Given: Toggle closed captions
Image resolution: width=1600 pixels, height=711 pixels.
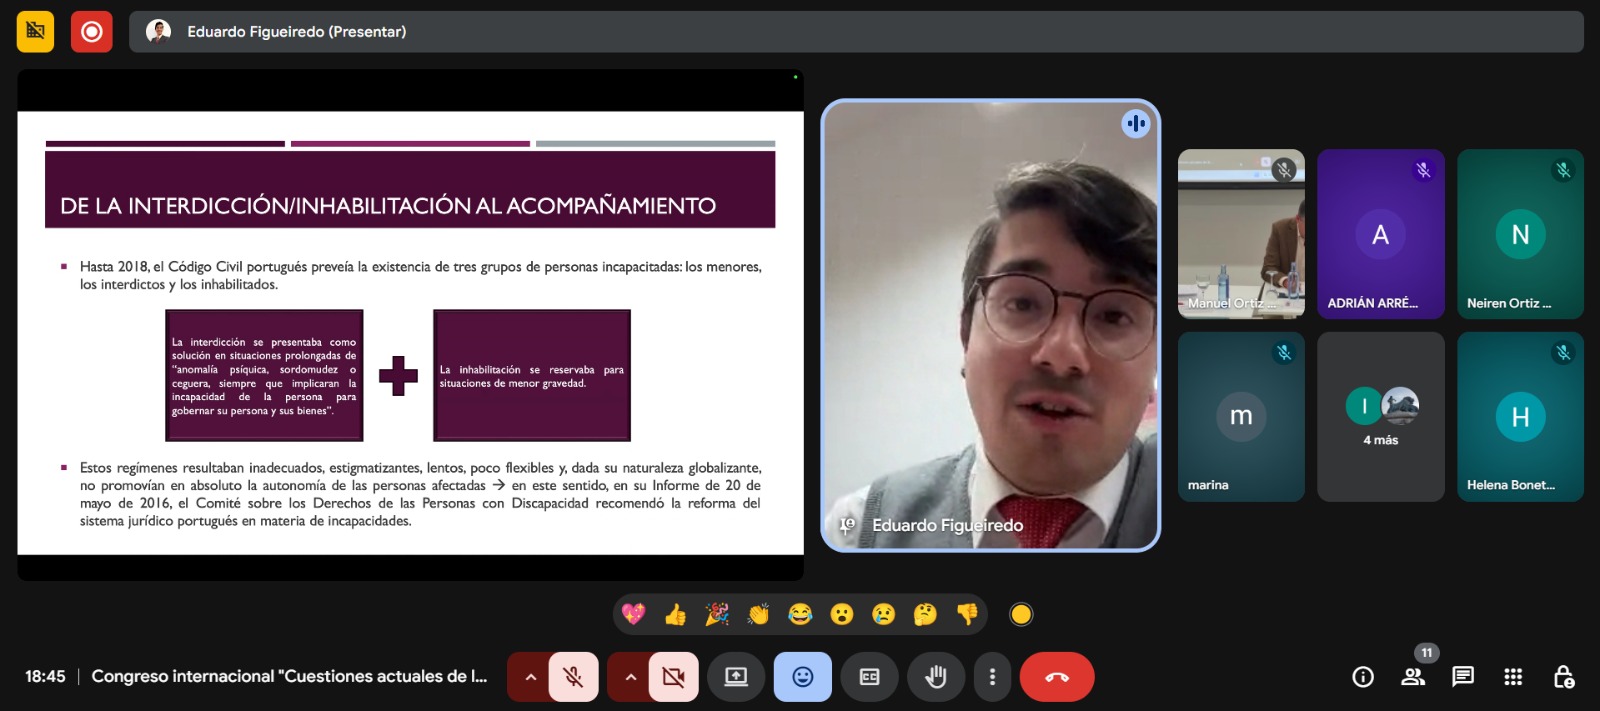Looking at the screenshot, I should click(x=869, y=677).
